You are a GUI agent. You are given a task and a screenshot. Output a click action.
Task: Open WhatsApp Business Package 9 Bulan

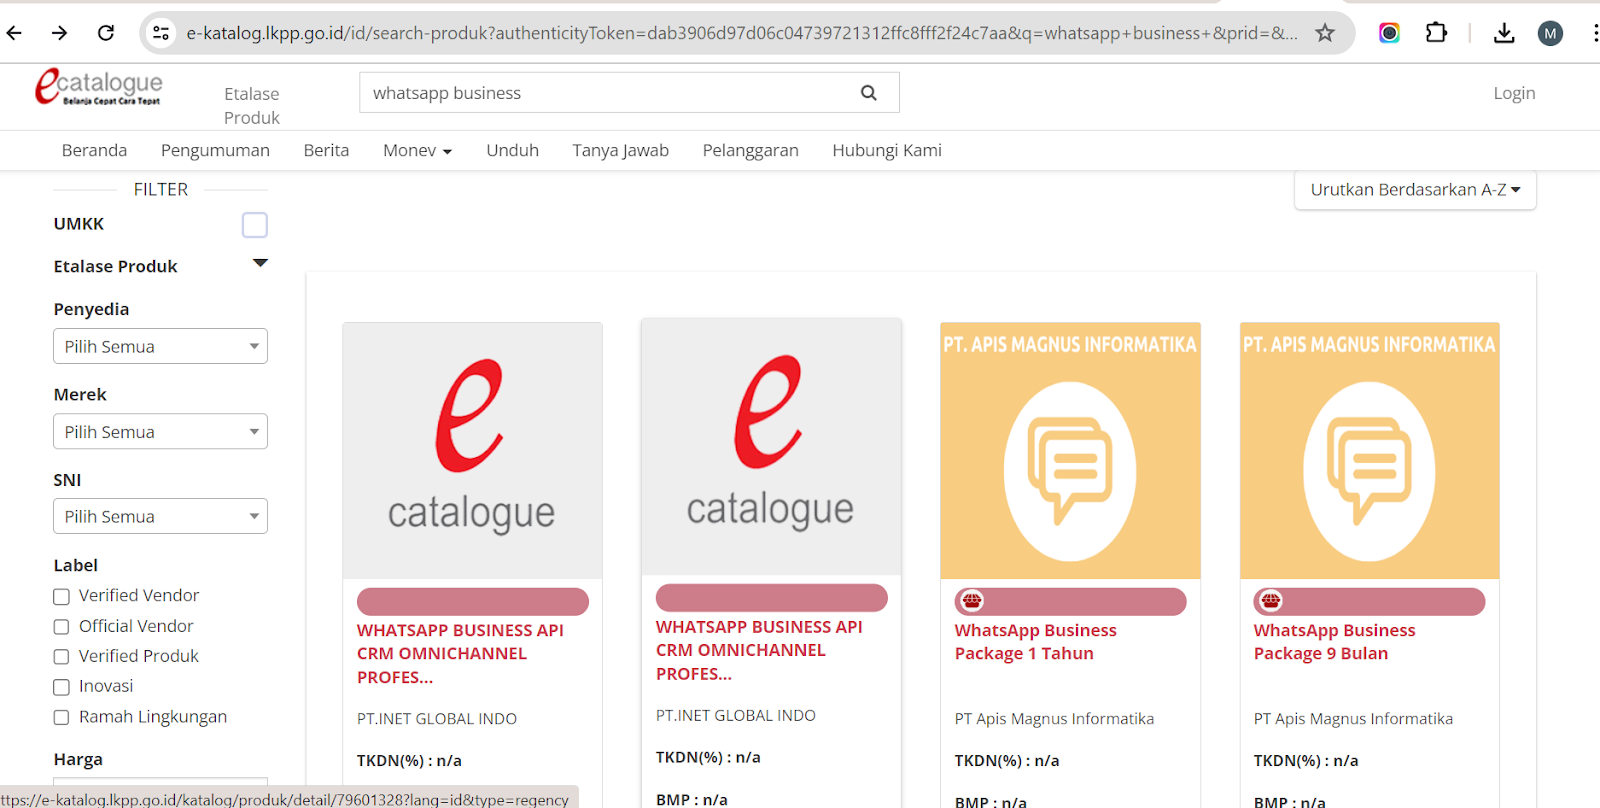pos(1334,642)
